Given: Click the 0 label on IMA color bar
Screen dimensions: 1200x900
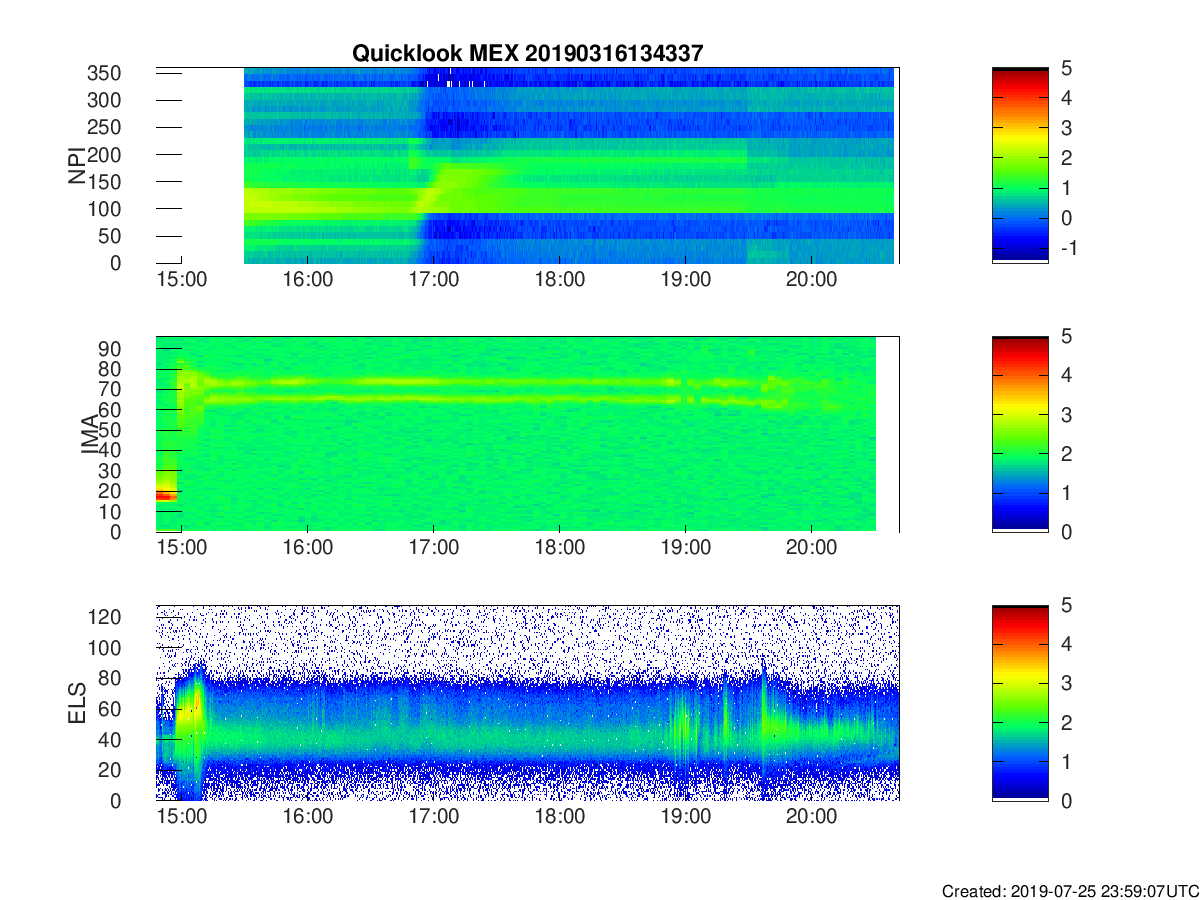Looking at the screenshot, I should pyautogui.click(x=1066, y=532).
